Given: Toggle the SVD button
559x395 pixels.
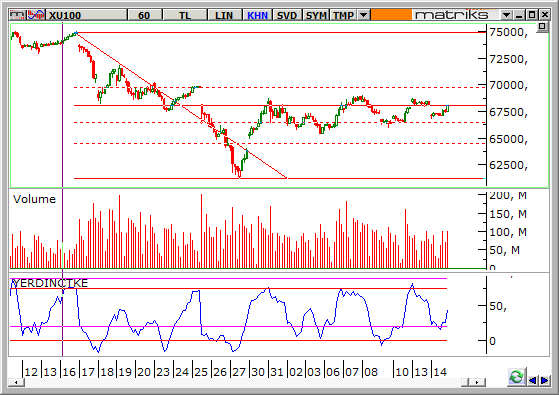Looking at the screenshot, I should pyautogui.click(x=287, y=15).
